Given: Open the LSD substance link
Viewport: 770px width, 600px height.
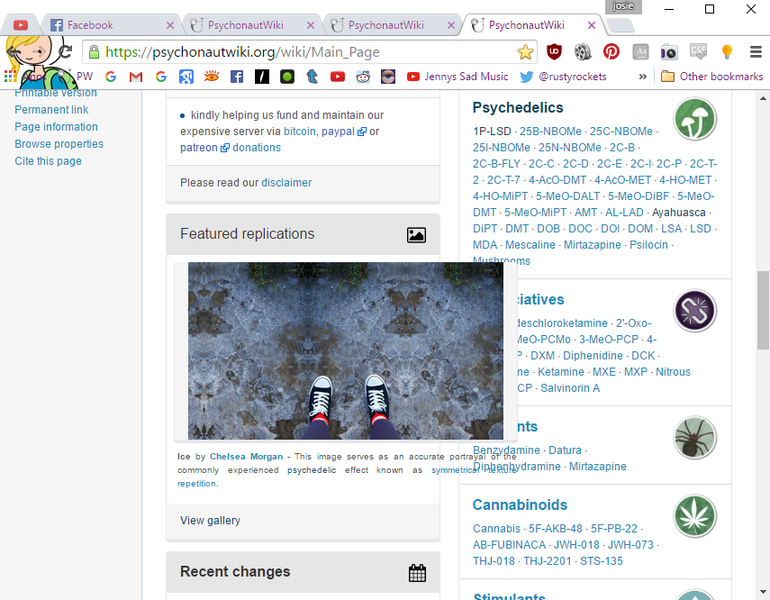Looking at the screenshot, I should pos(700,228).
